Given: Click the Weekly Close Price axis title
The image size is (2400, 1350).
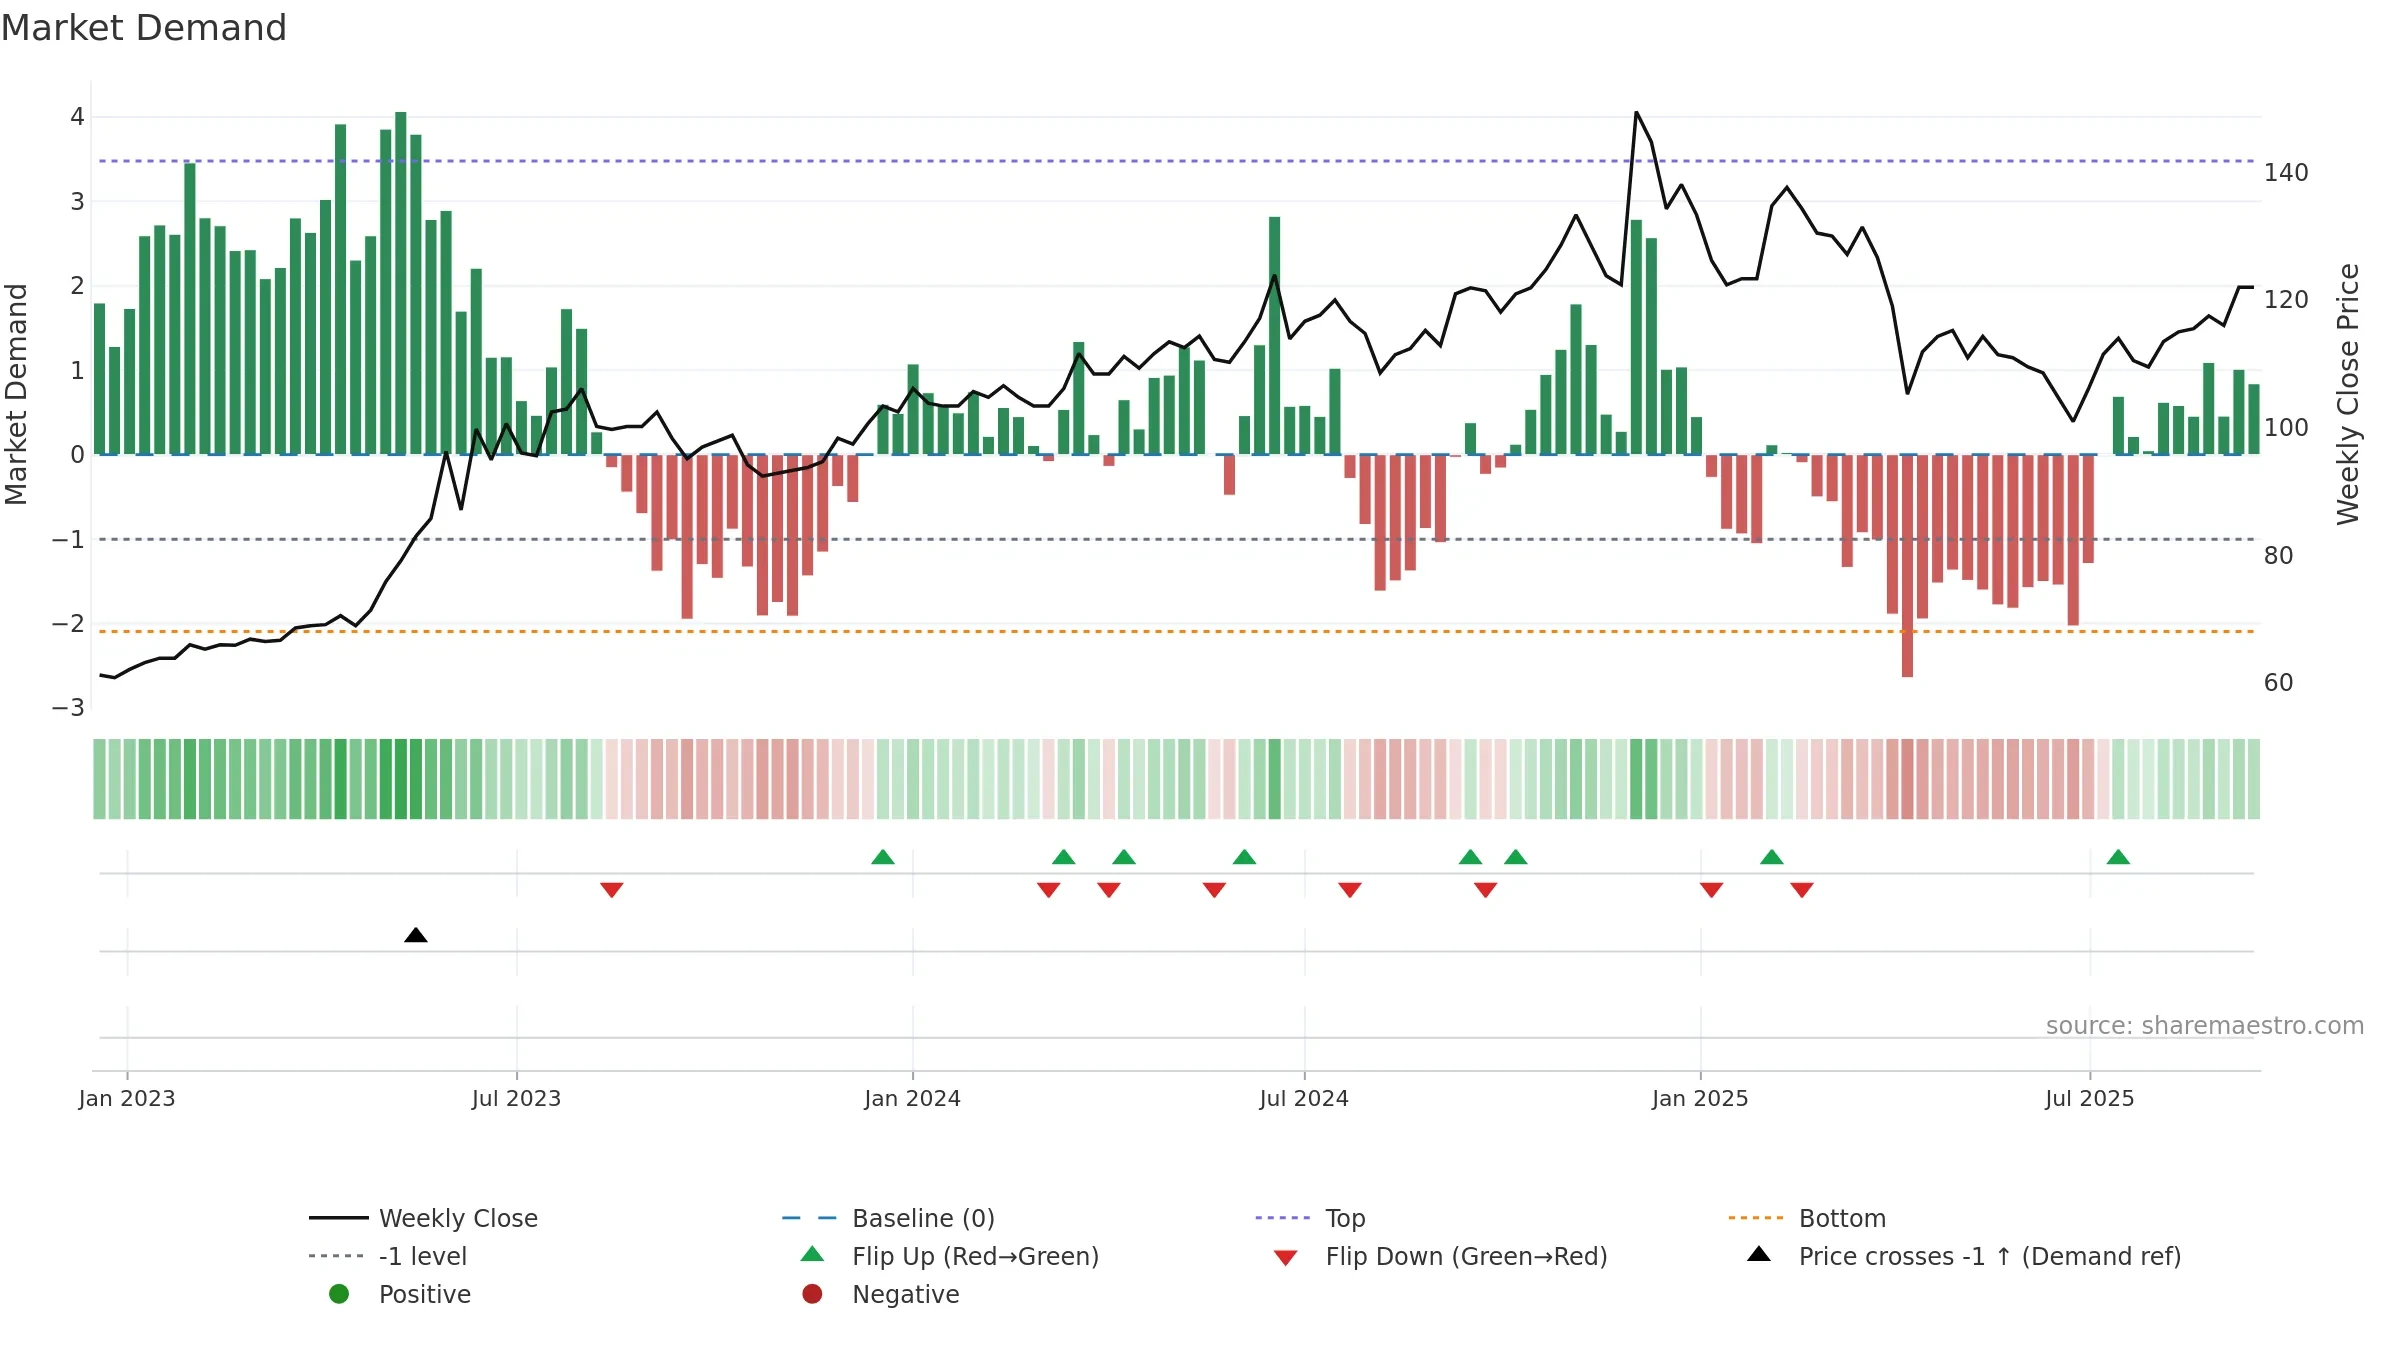Looking at the screenshot, I should (2349, 394).
